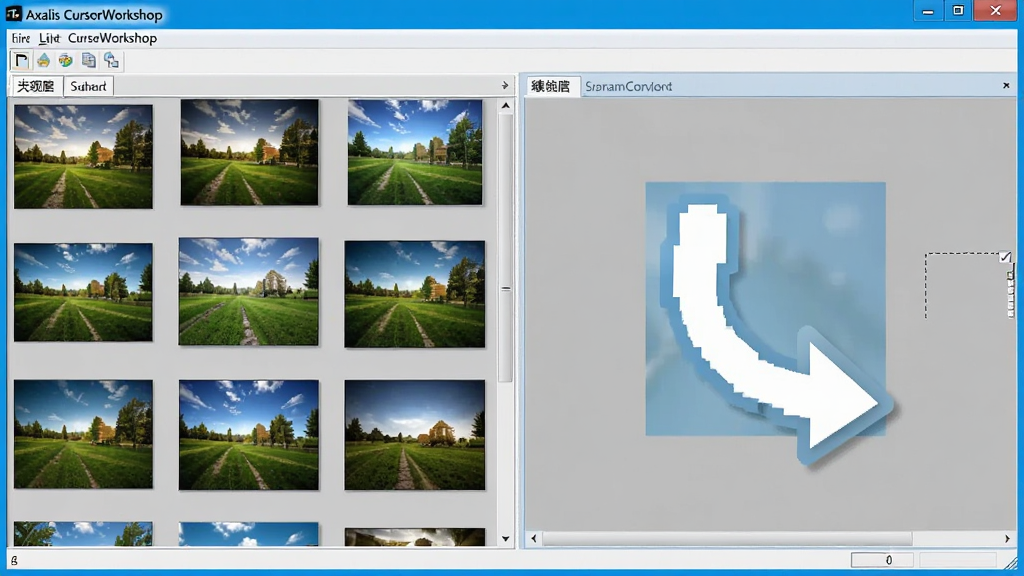Click the Axalis CursorWorkshop title bar app icon

click(x=13, y=14)
